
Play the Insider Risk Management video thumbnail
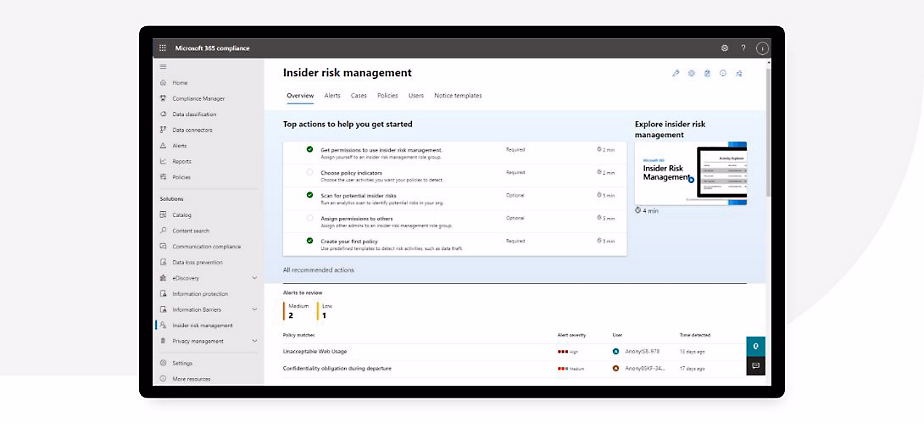click(x=690, y=173)
